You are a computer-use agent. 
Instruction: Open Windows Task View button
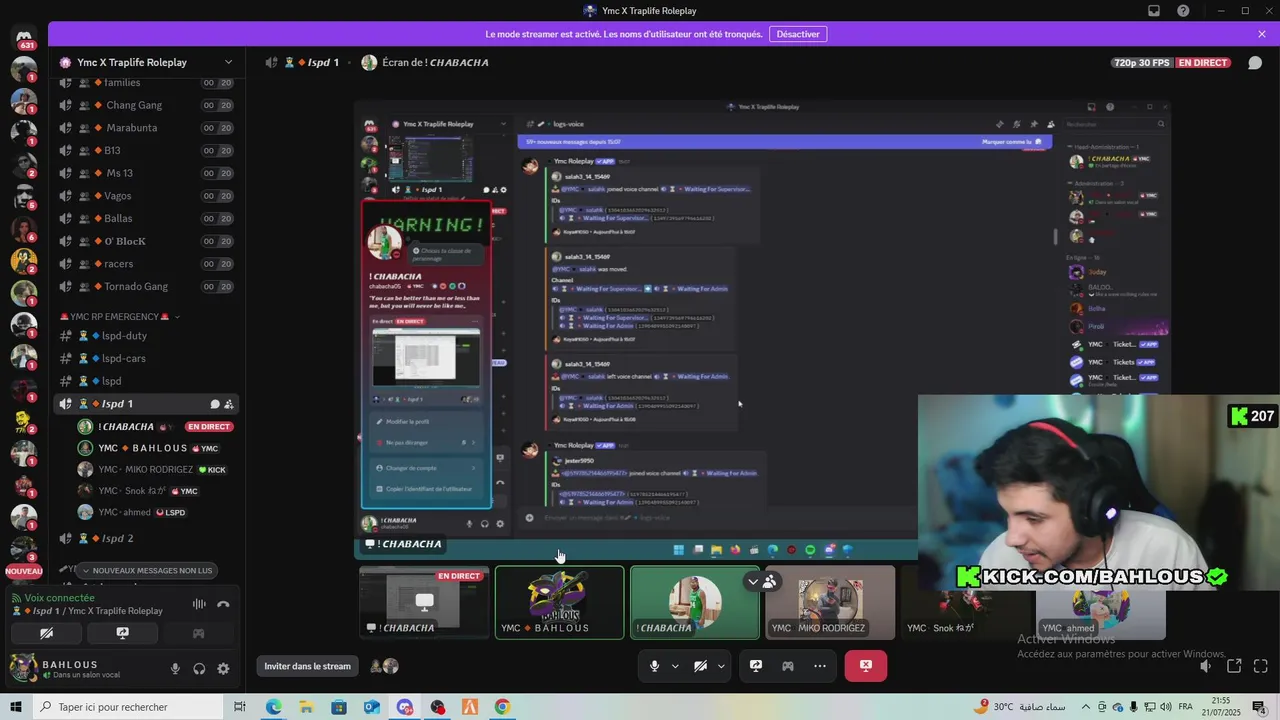pyautogui.click(x=240, y=707)
